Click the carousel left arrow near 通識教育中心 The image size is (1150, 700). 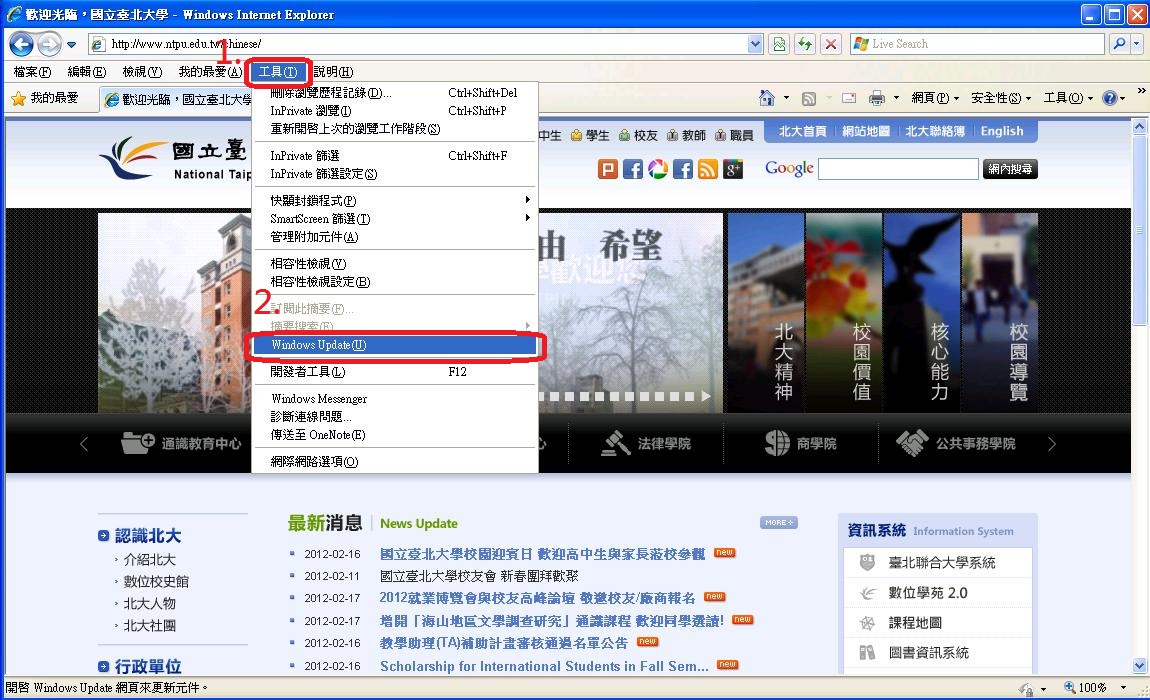(84, 444)
